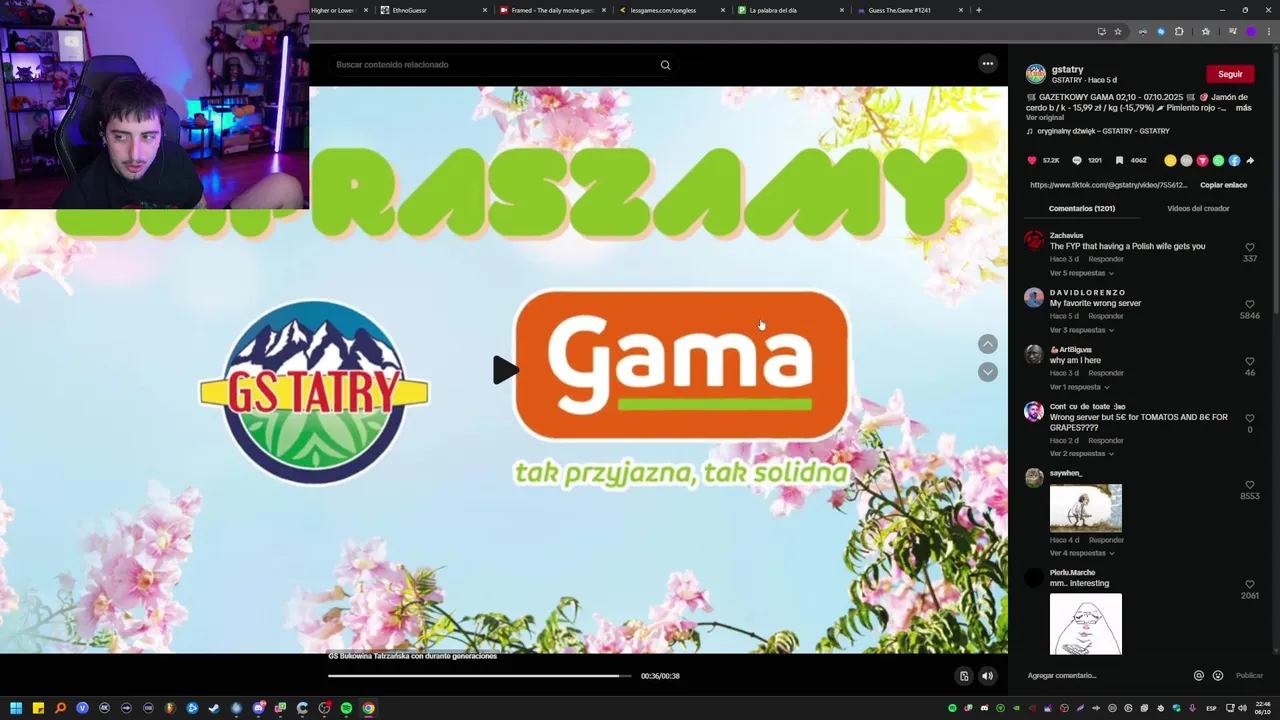Click the @ mention icon
1280x720 pixels.
pyautogui.click(x=1199, y=676)
